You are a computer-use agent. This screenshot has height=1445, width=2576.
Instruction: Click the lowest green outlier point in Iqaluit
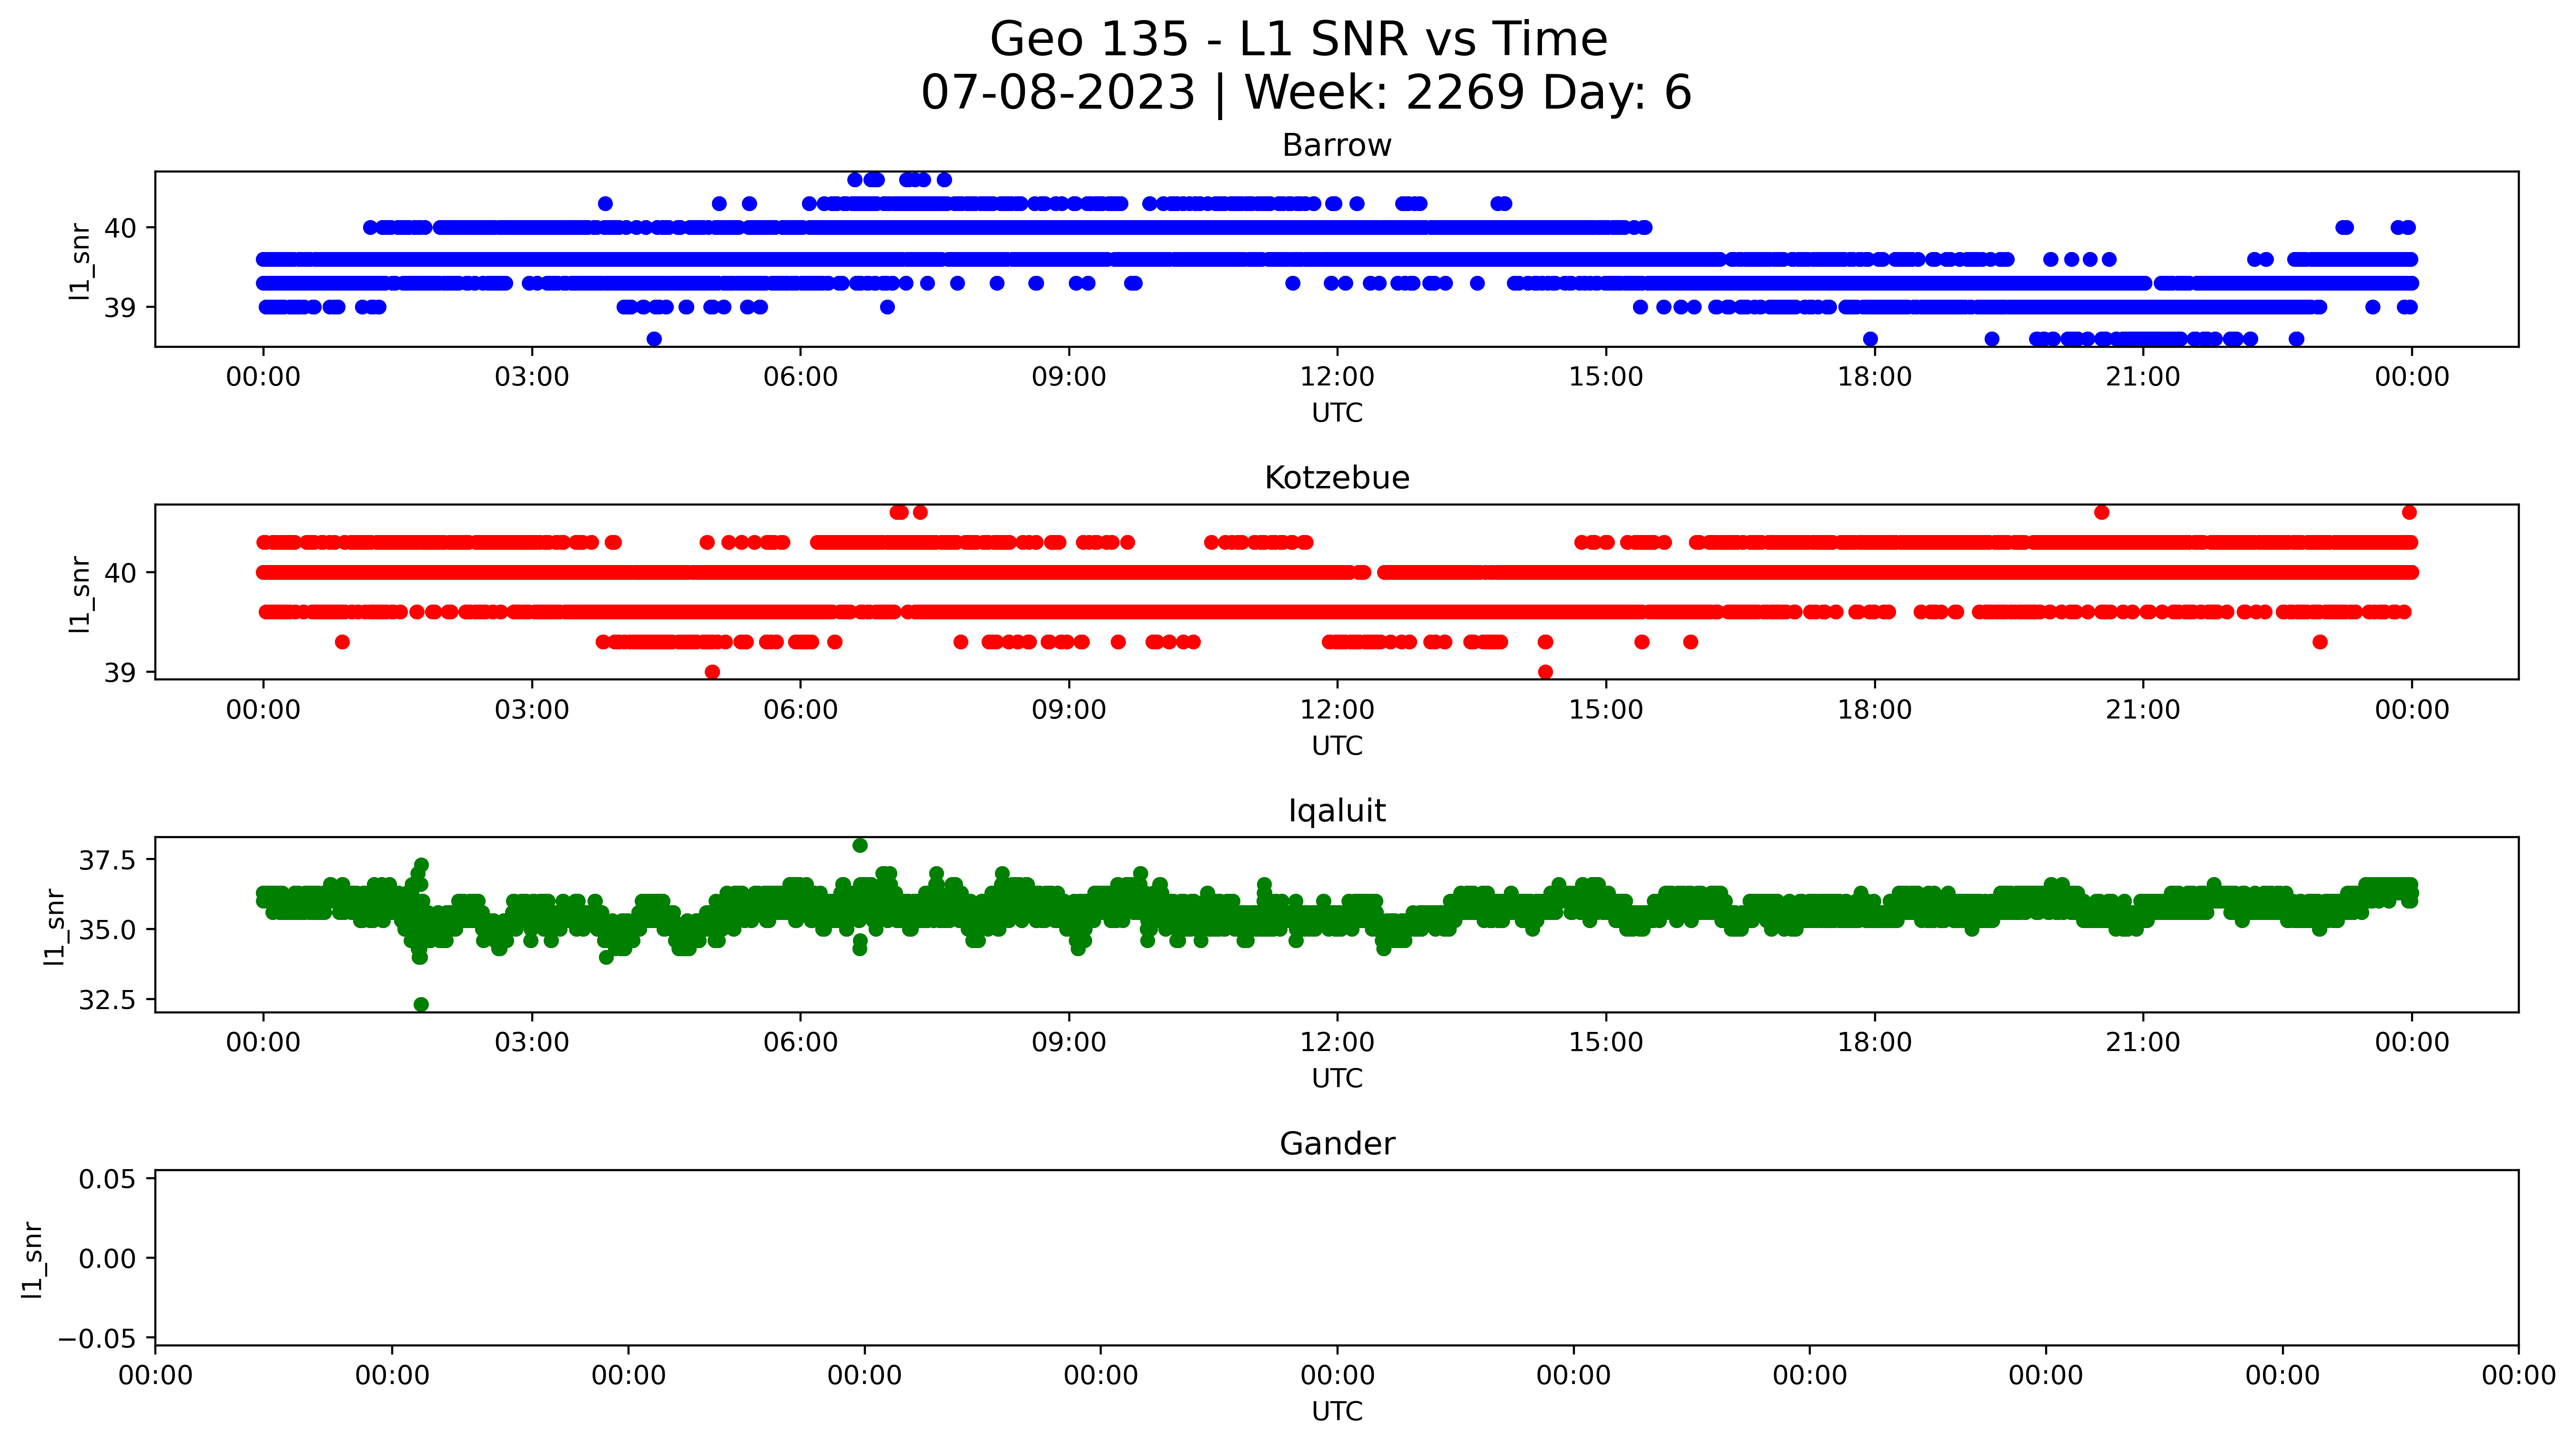[x=421, y=1004]
